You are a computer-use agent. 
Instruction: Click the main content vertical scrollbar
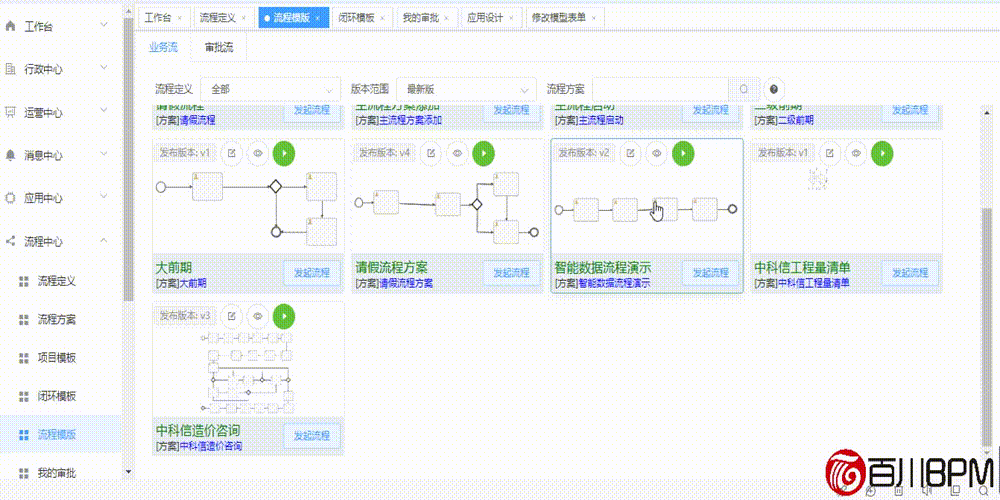pyautogui.click(x=988, y=327)
